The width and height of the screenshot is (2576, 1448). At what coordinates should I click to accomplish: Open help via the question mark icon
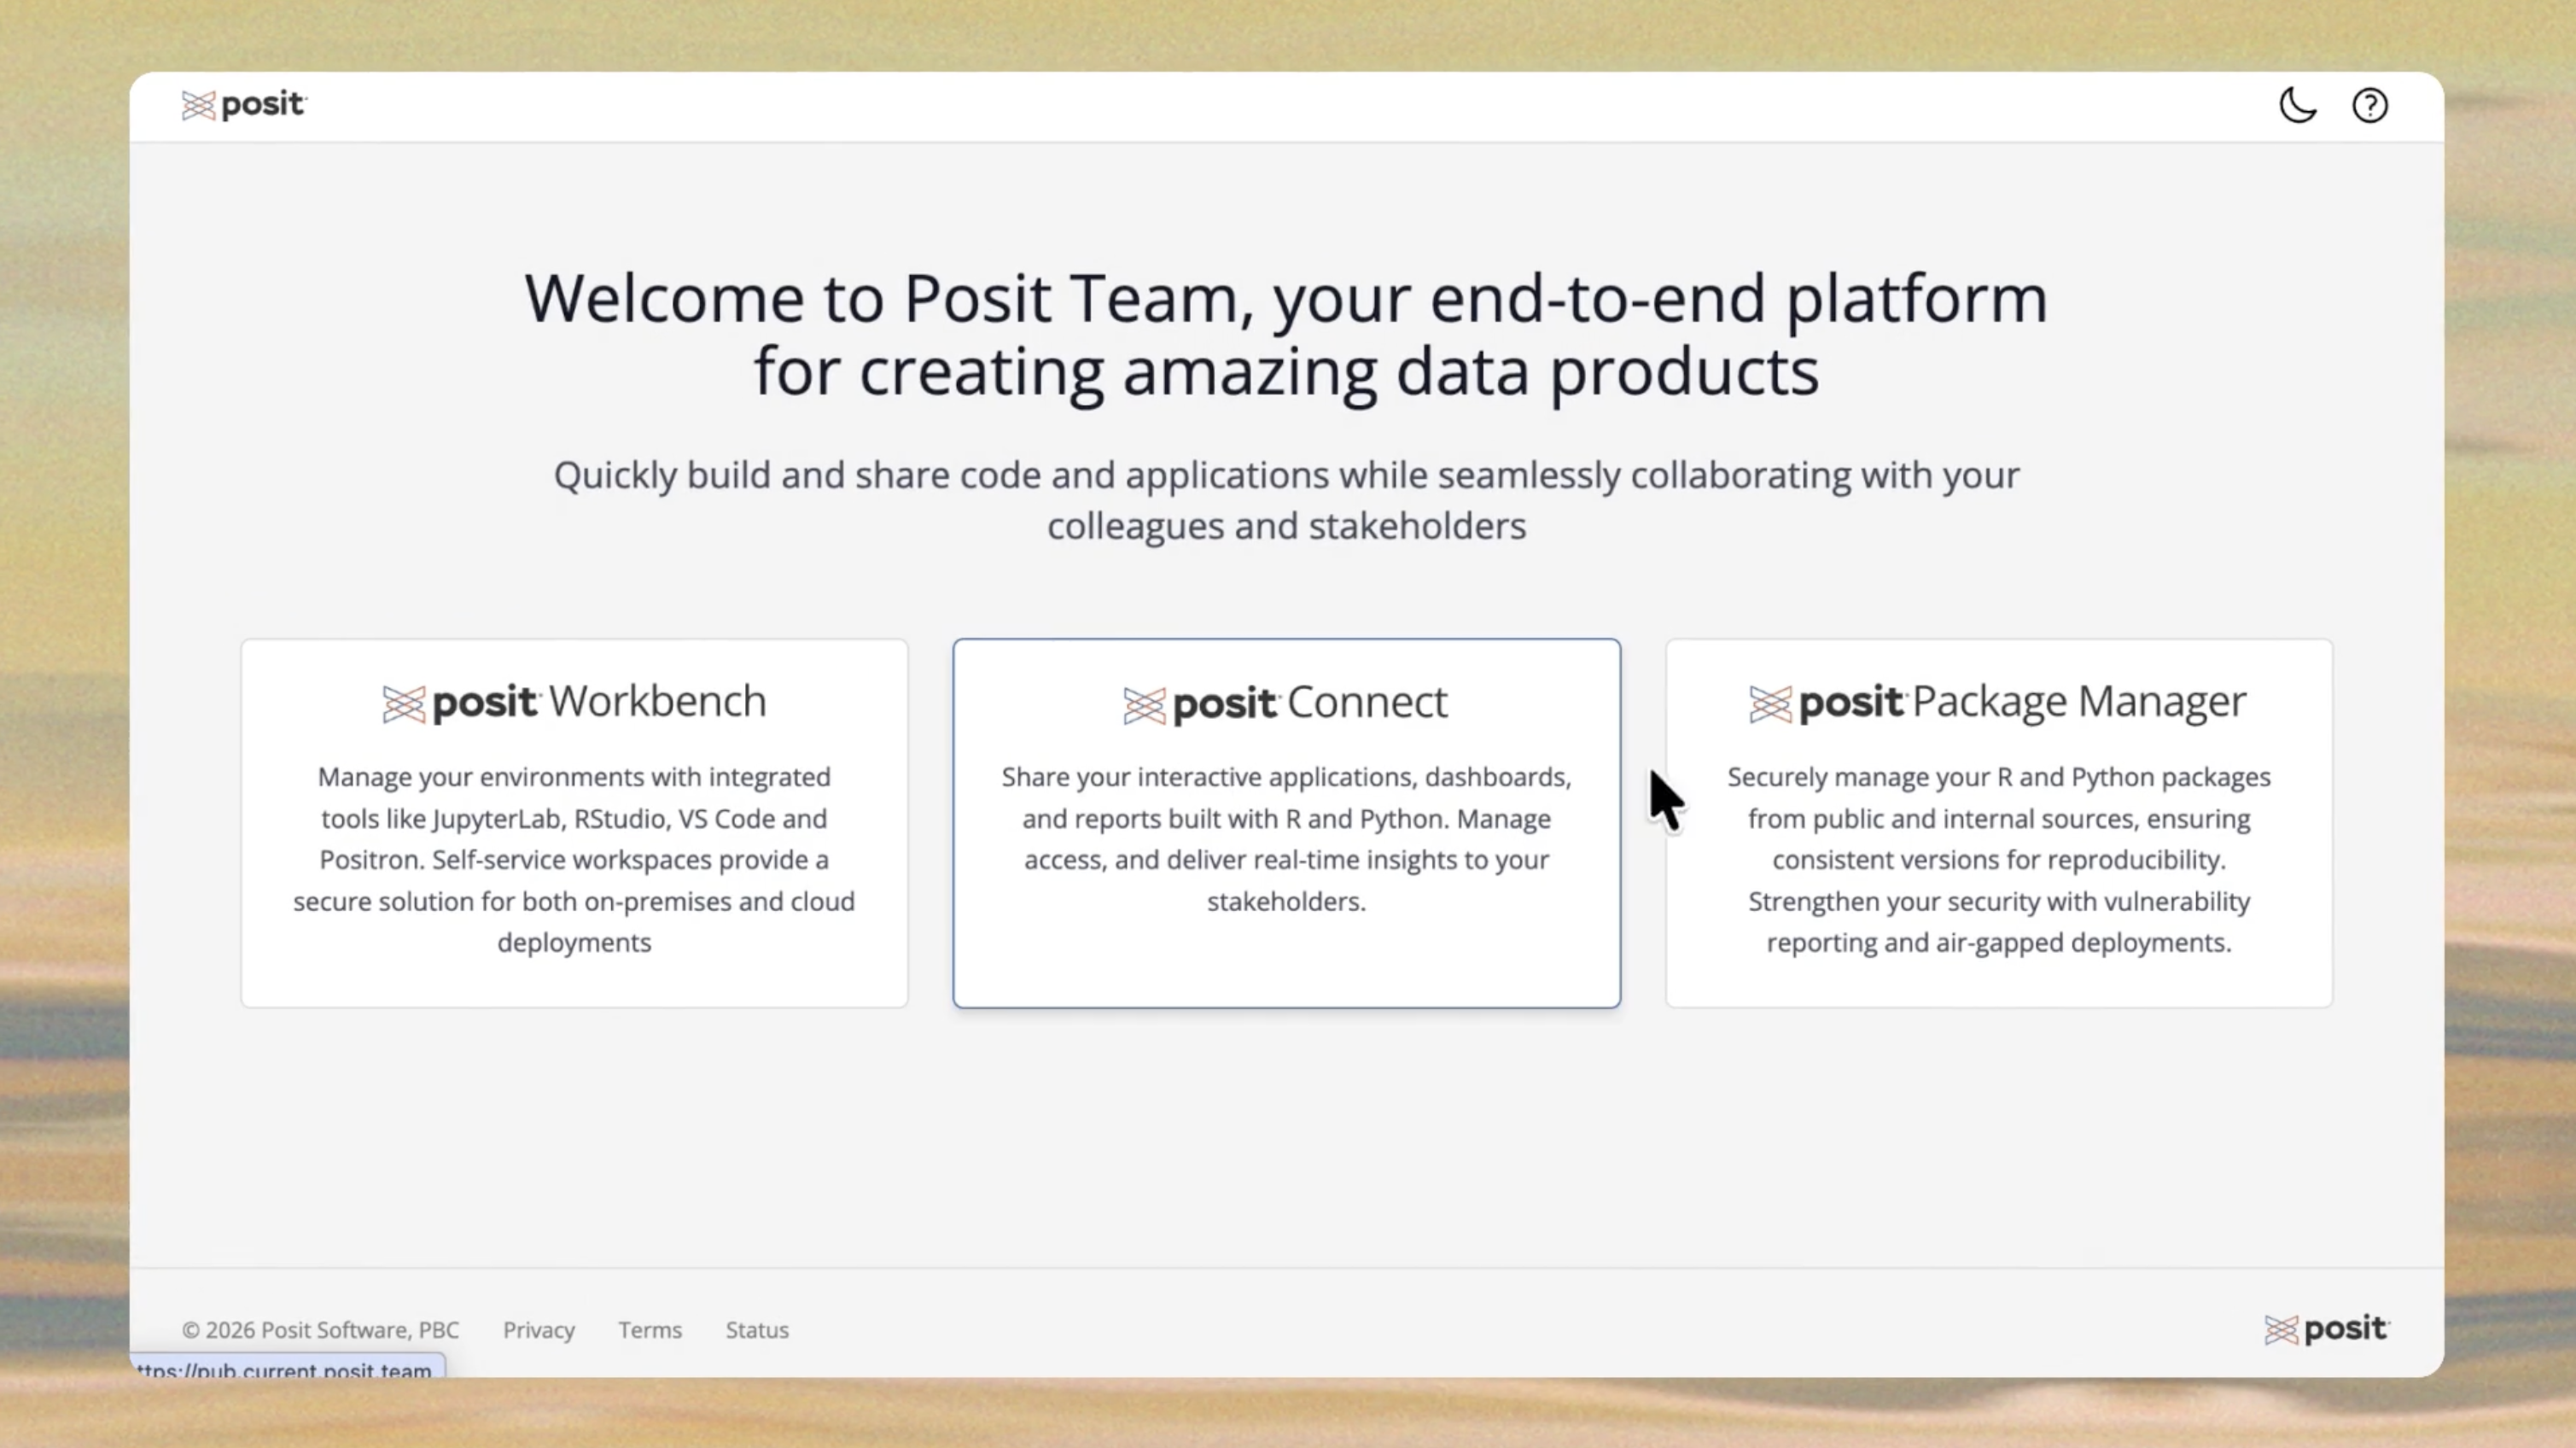(2369, 105)
